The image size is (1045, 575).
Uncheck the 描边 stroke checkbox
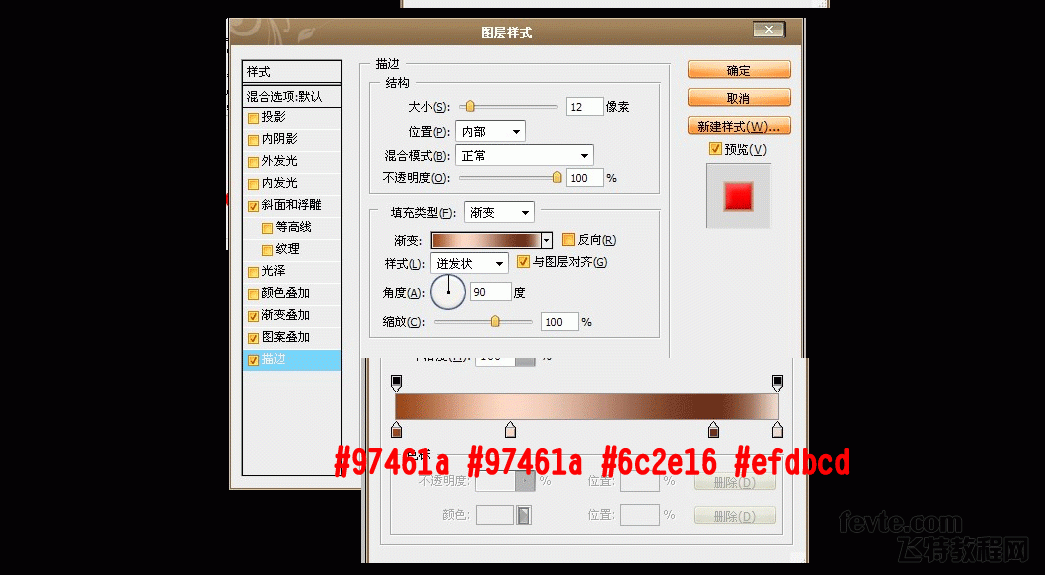pos(253,360)
